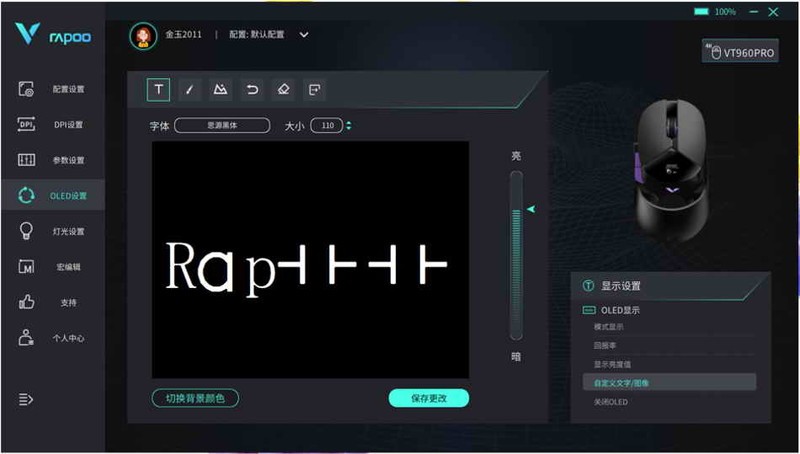The image size is (800, 454).
Task: Select the eraser tool
Action: [283, 90]
